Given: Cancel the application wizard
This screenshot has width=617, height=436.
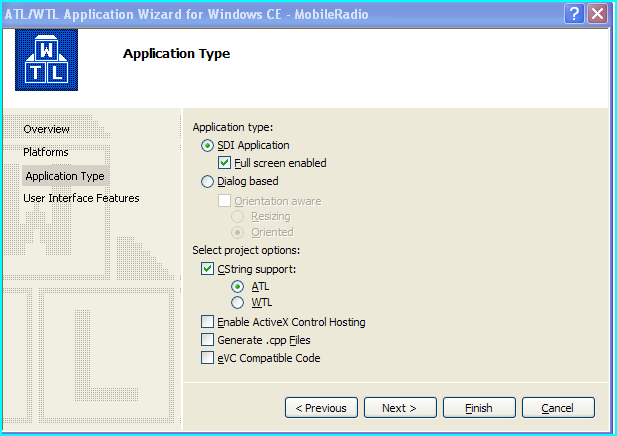Looking at the screenshot, I should (558, 408).
